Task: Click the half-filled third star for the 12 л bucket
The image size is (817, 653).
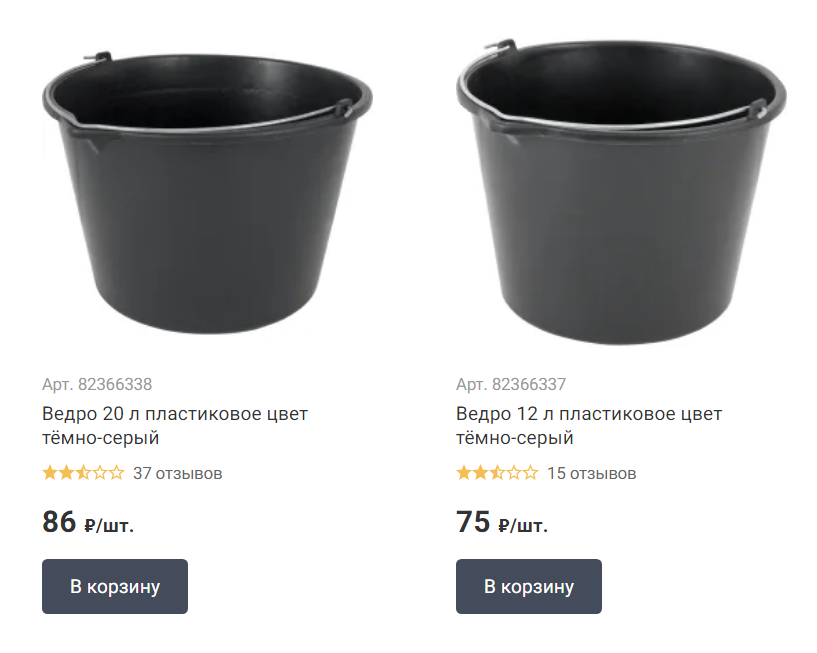Action: [497, 473]
